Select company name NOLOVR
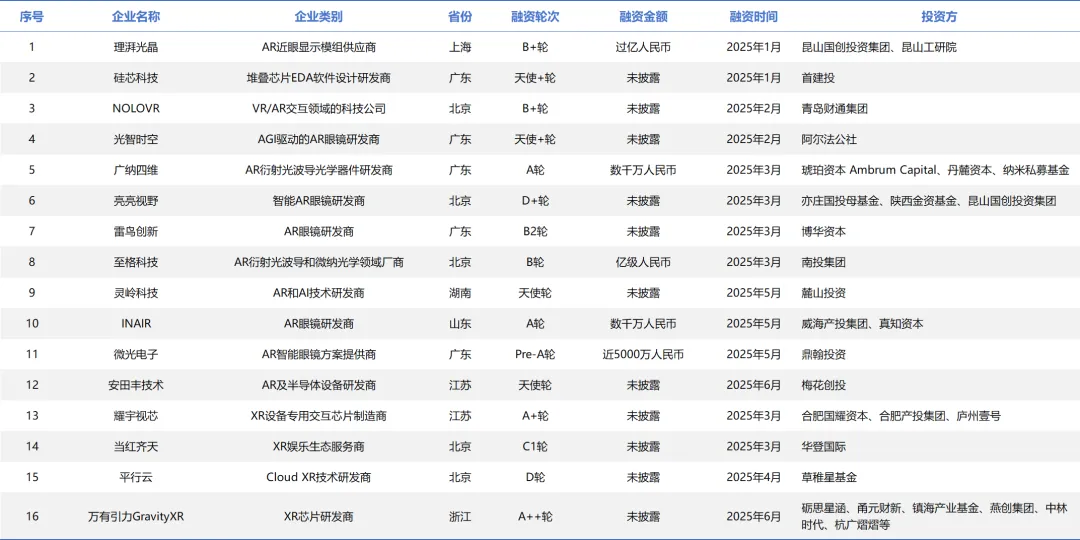Image resolution: width=1080 pixels, height=540 pixels. [x=136, y=109]
